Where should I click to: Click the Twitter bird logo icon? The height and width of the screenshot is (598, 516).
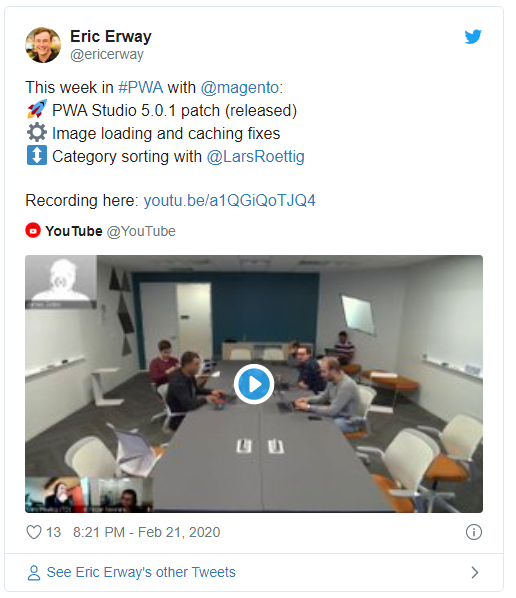click(x=473, y=37)
